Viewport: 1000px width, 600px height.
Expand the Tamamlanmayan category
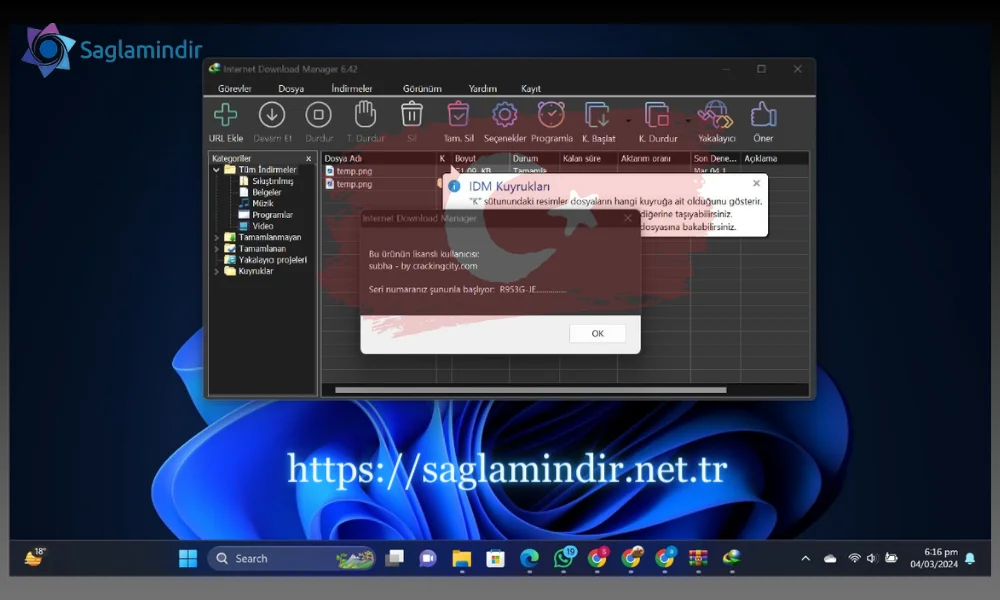[216, 238]
